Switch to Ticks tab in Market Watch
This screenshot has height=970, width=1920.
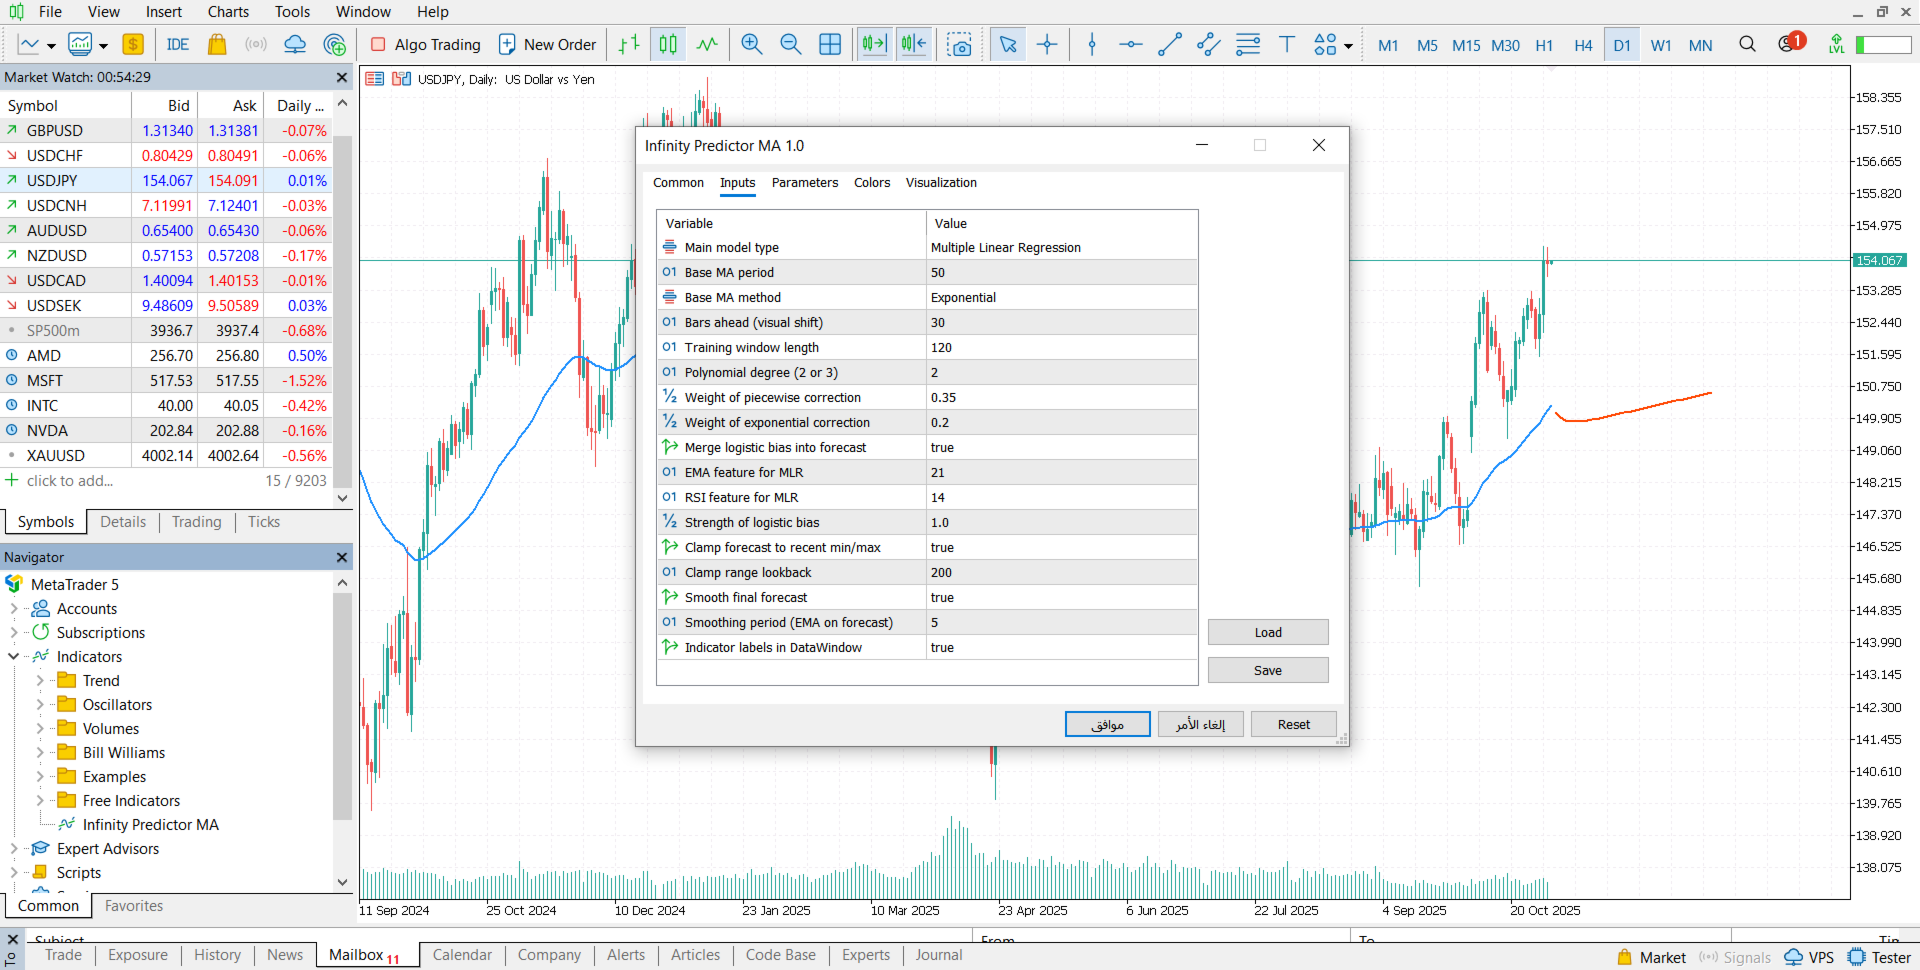264,522
